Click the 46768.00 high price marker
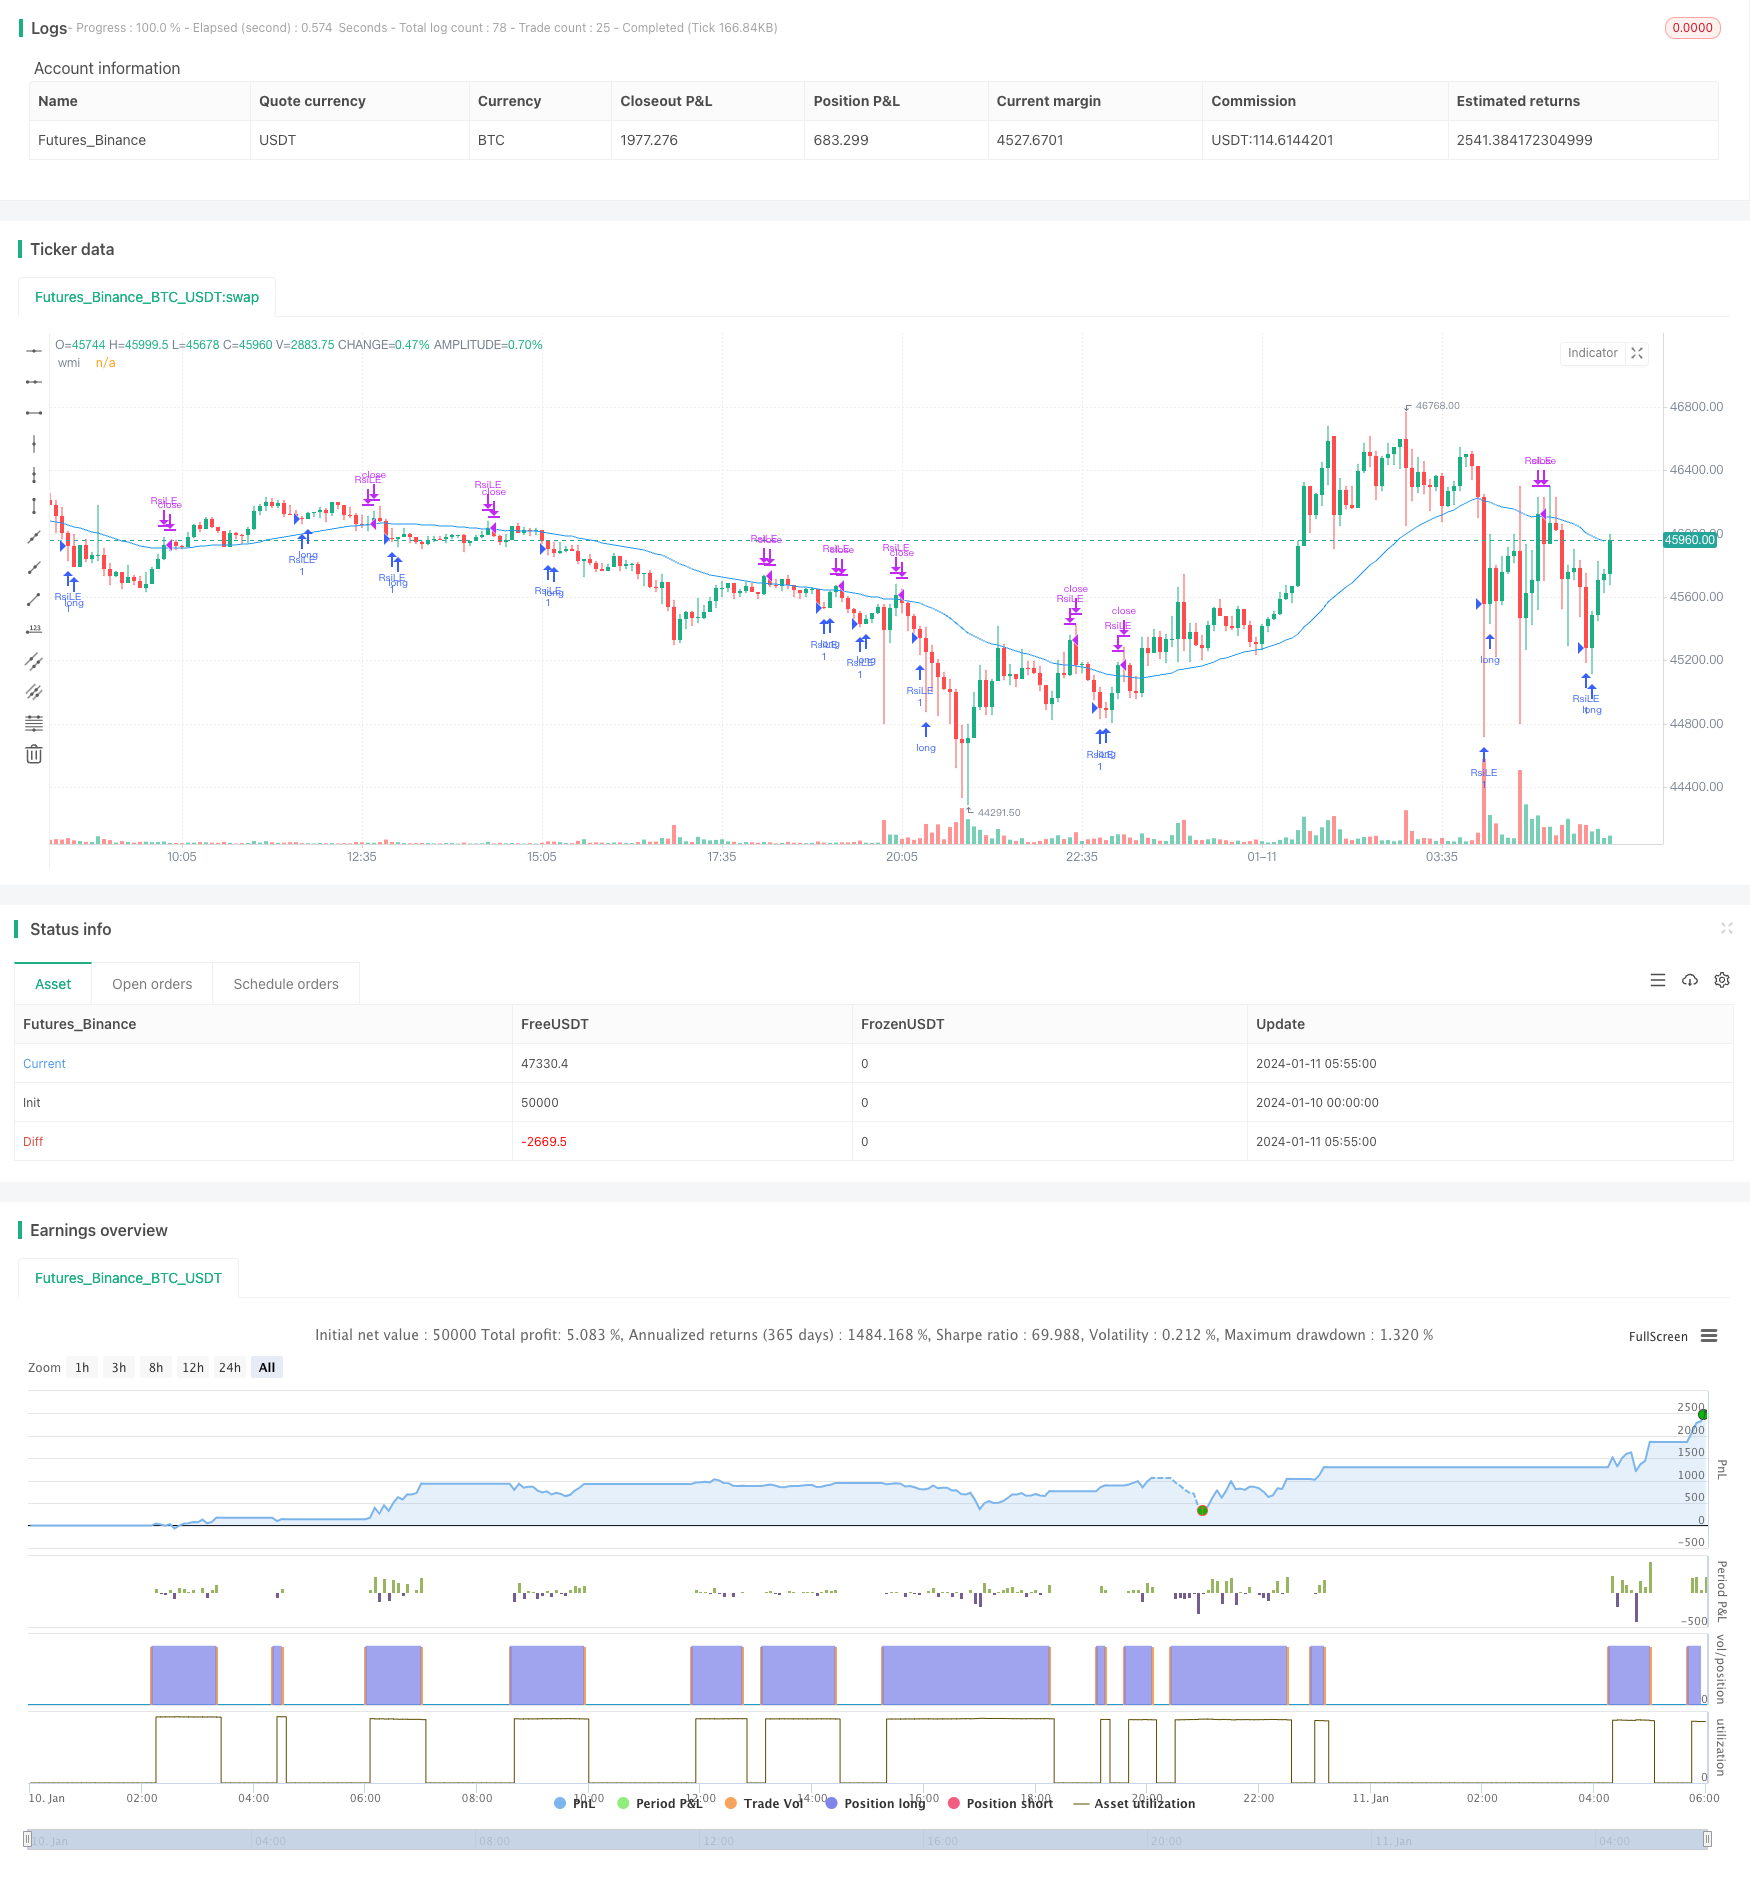Viewport: 1750px width, 1879px height. (1437, 406)
